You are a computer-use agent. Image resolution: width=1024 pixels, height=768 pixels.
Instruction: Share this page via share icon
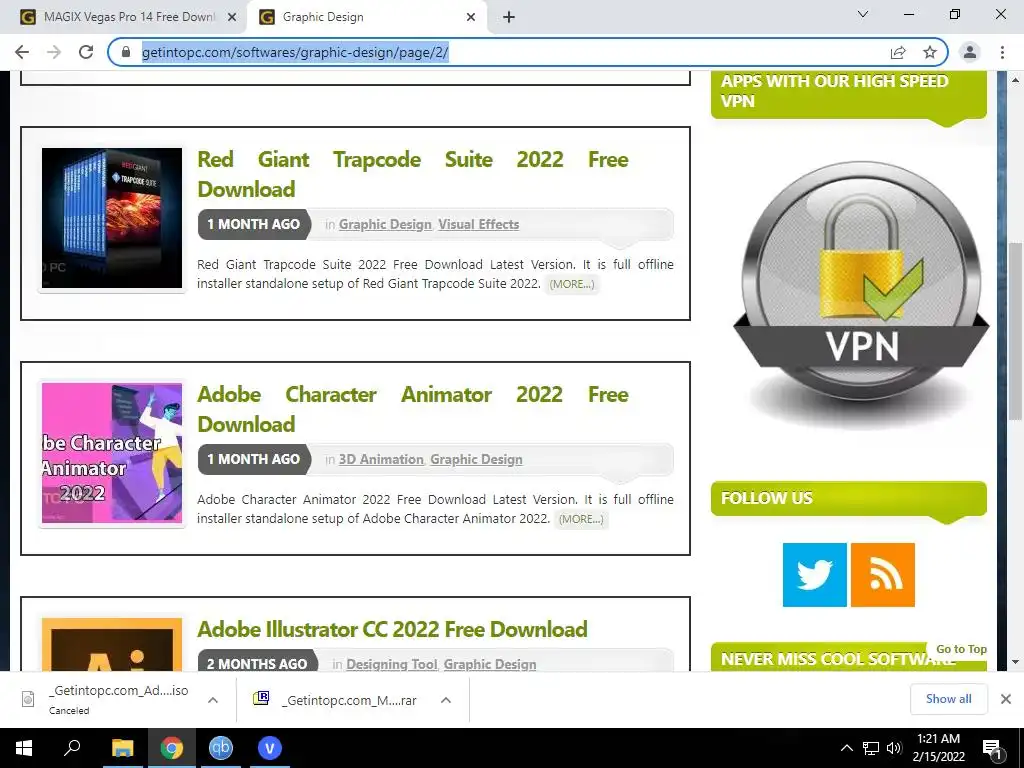[x=898, y=52]
